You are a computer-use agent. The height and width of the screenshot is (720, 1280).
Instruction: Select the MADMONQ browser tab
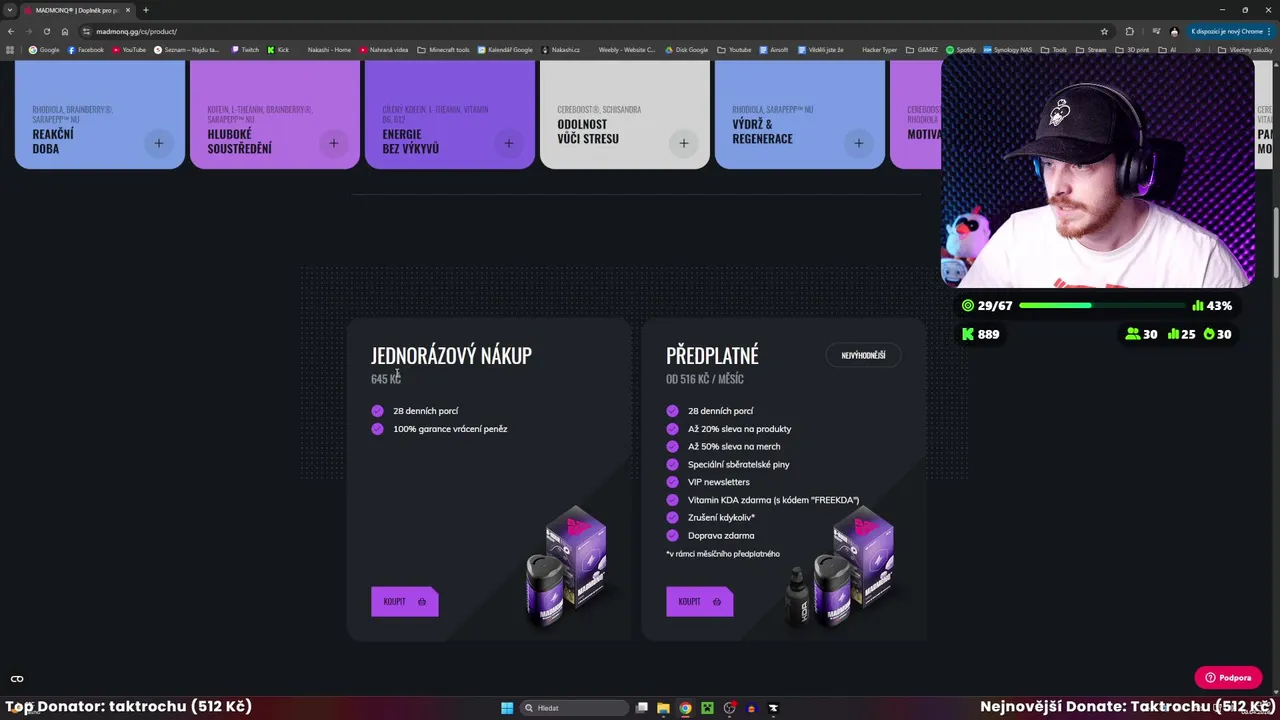(x=76, y=10)
